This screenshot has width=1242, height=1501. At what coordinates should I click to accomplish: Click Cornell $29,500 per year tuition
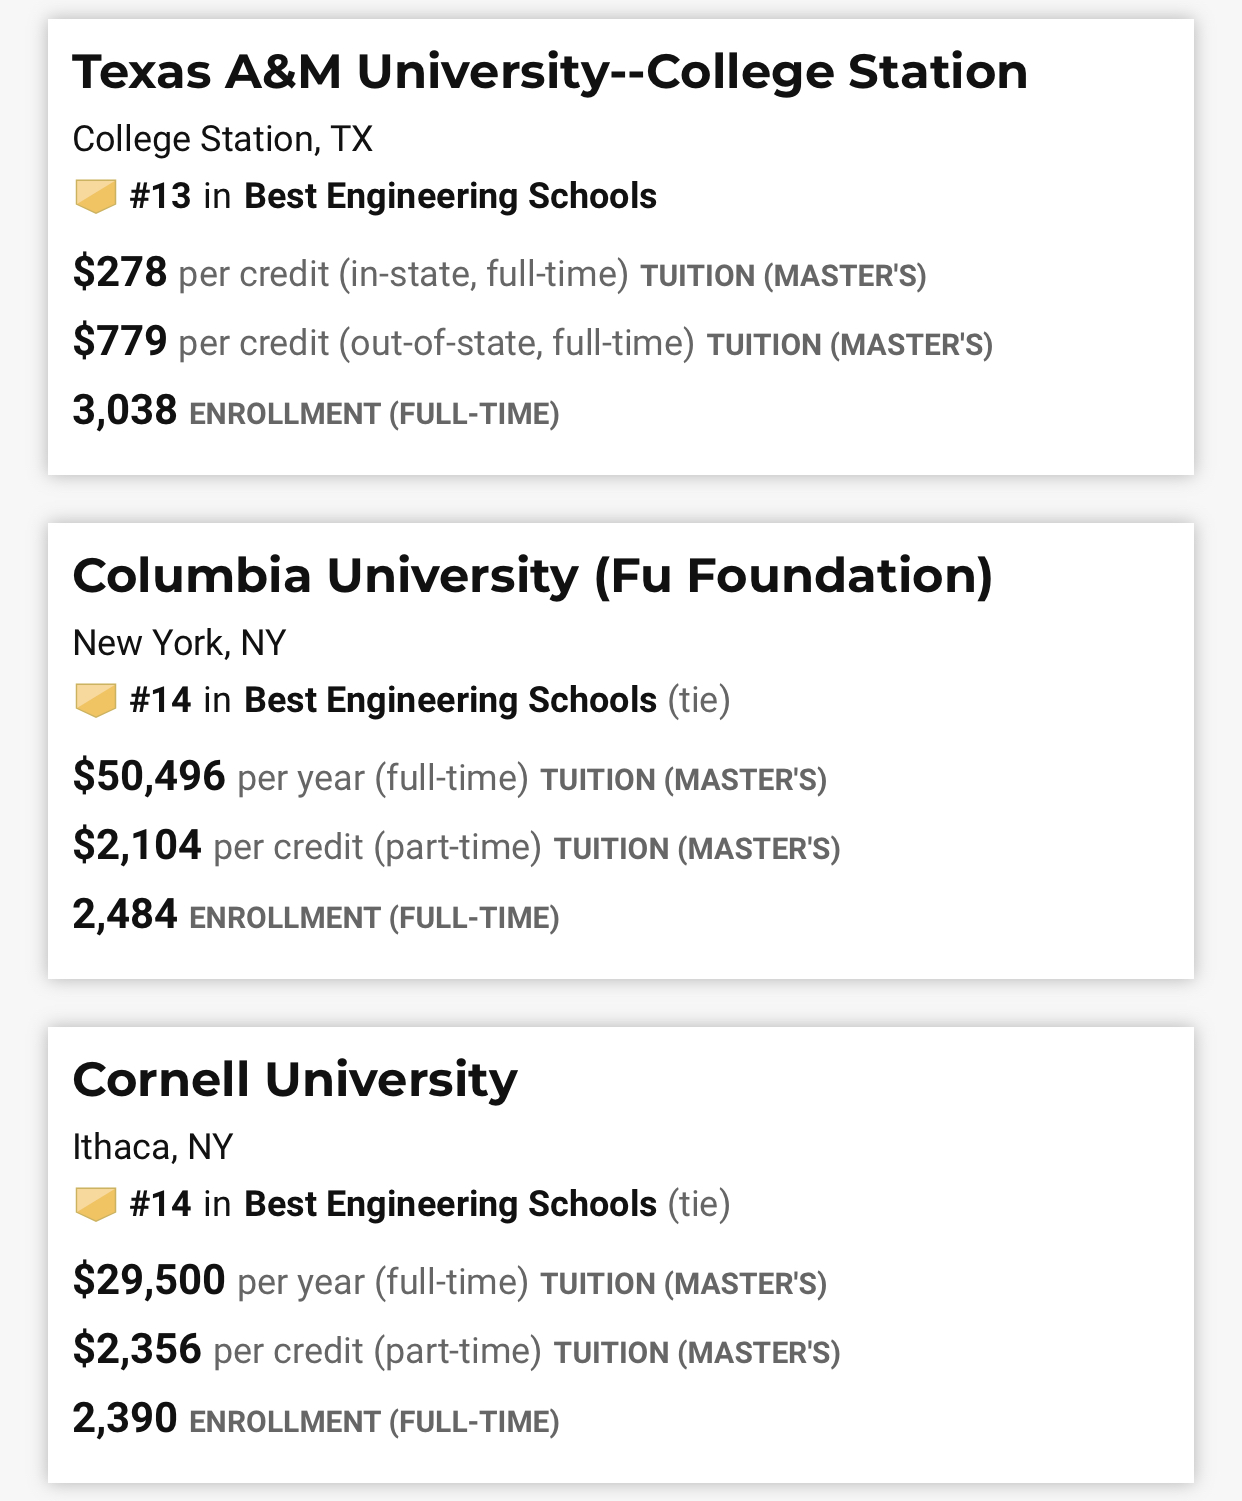pyautogui.click(x=149, y=1280)
